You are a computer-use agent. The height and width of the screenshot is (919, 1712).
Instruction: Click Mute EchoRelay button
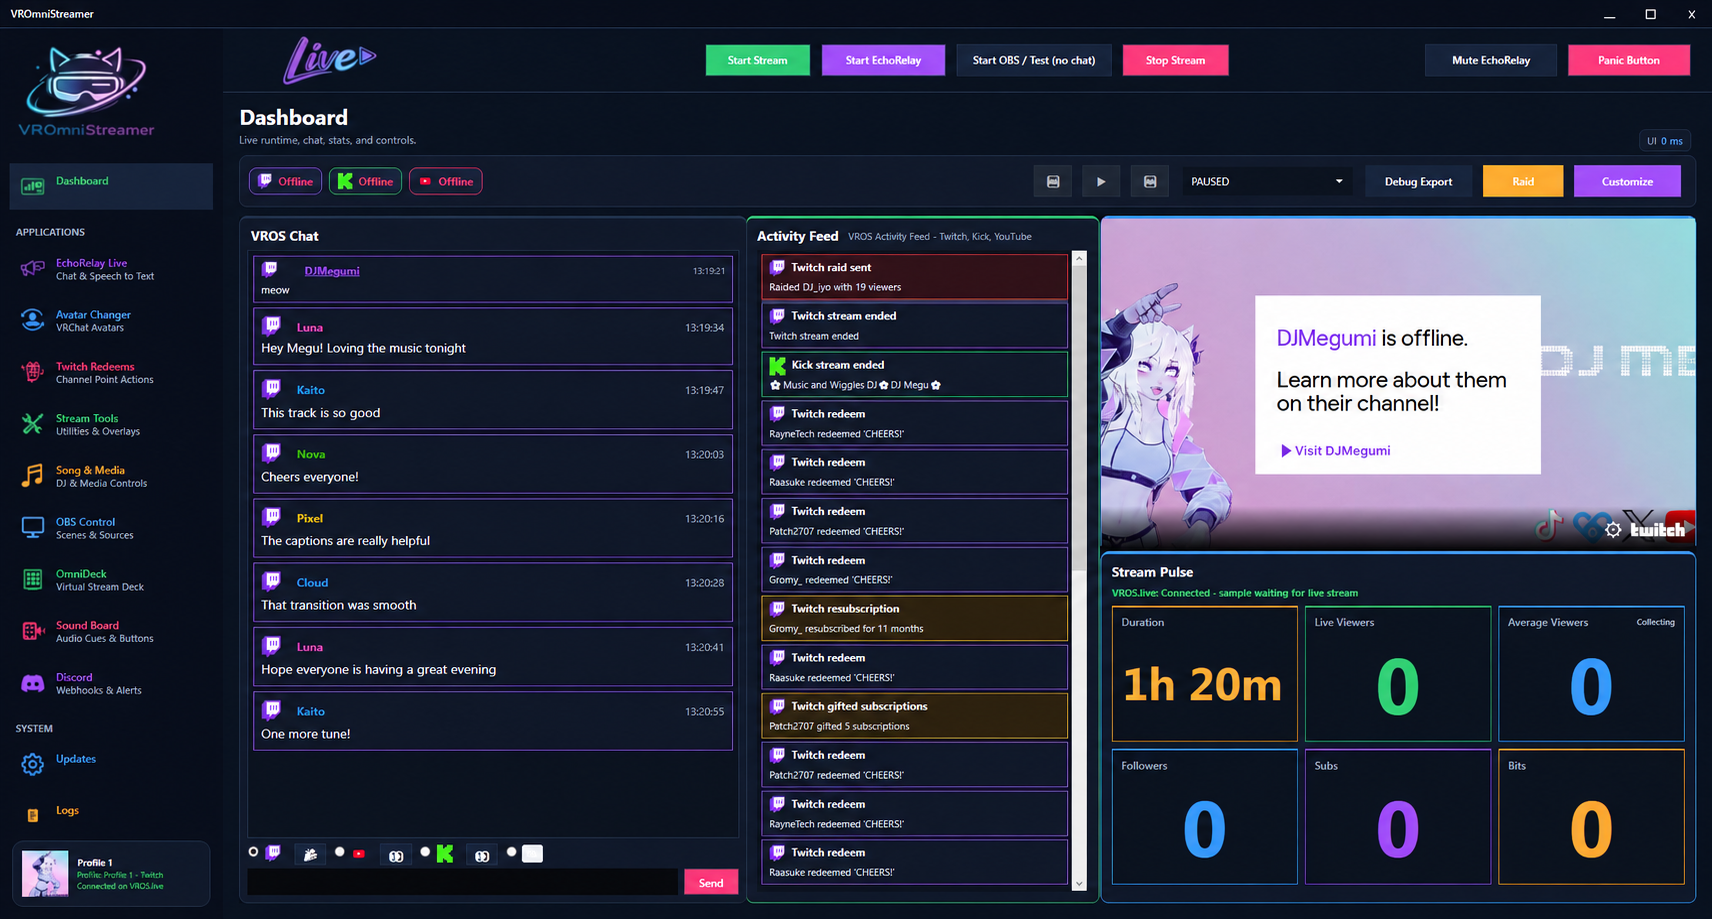pyautogui.click(x=1491, y=60)
